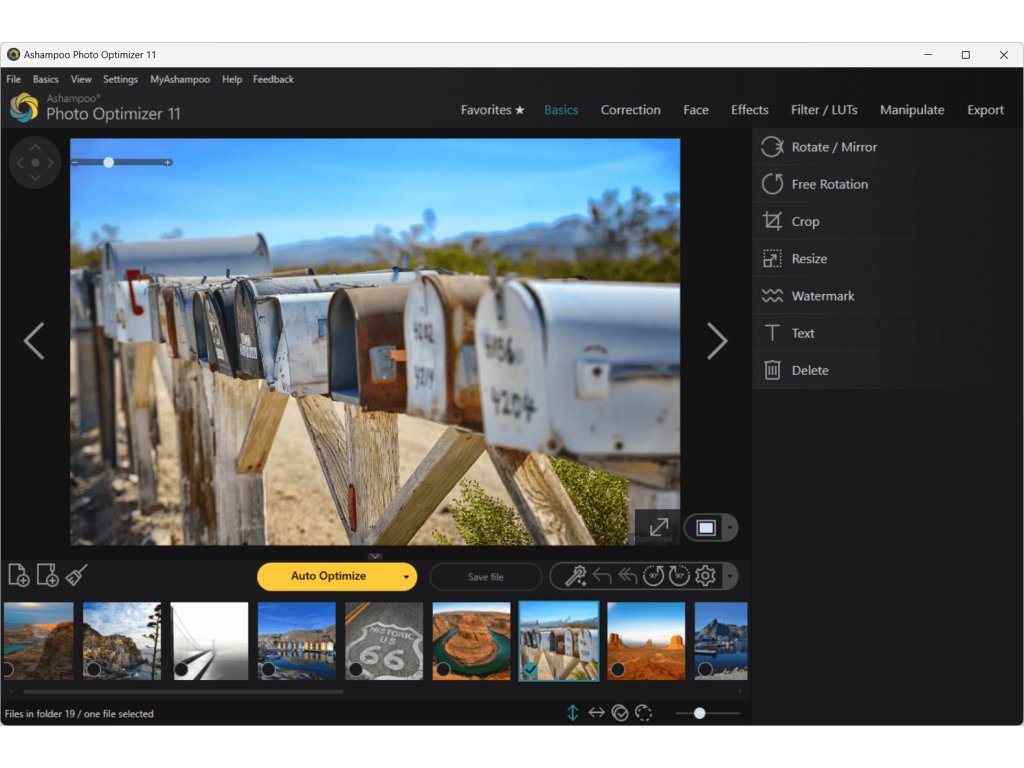Enter fullscreen with the expand arrows icon
This screenshot has width=1024, height=768.
658,527
